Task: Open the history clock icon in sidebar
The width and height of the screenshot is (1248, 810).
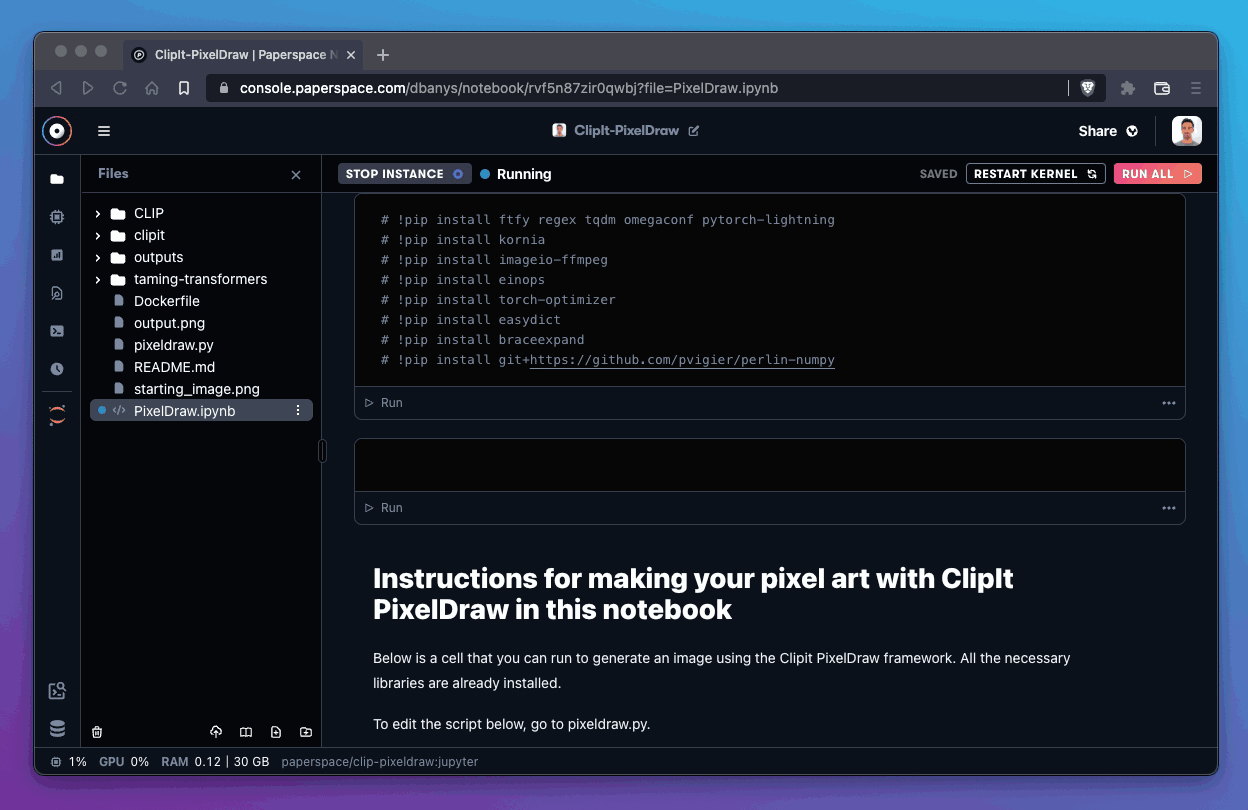Action: click(57, 369)
